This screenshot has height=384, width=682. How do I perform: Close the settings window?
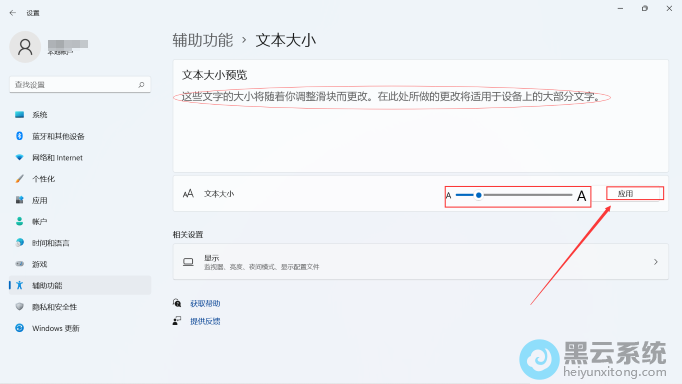(669, 9)
